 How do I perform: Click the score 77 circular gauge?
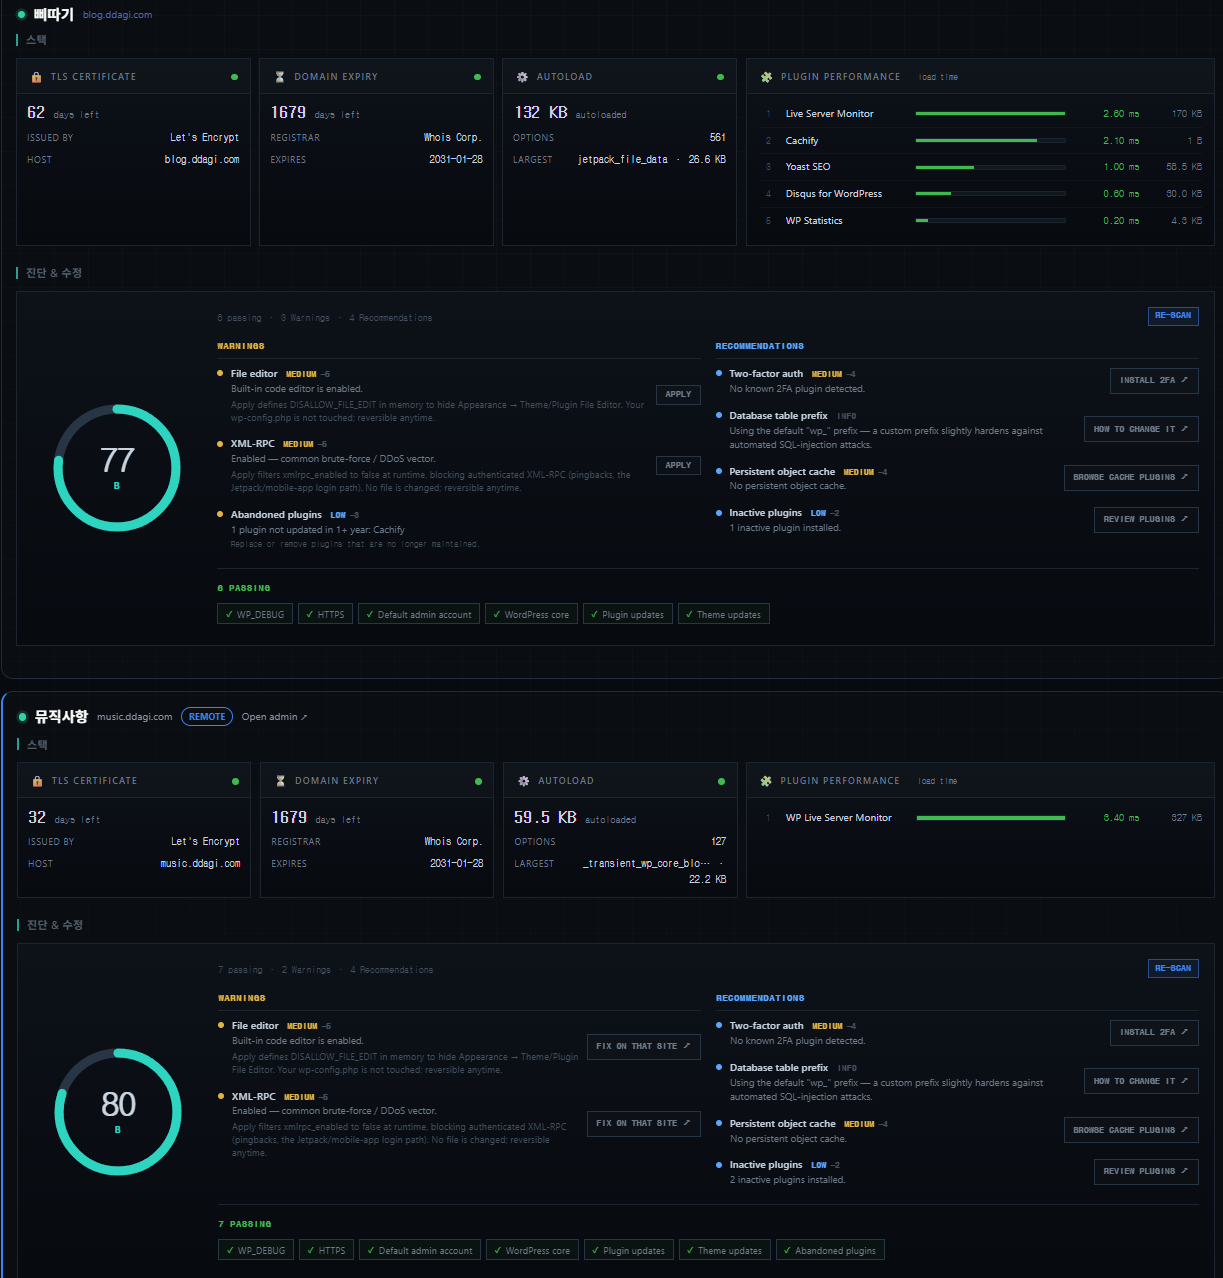point(117,468)
